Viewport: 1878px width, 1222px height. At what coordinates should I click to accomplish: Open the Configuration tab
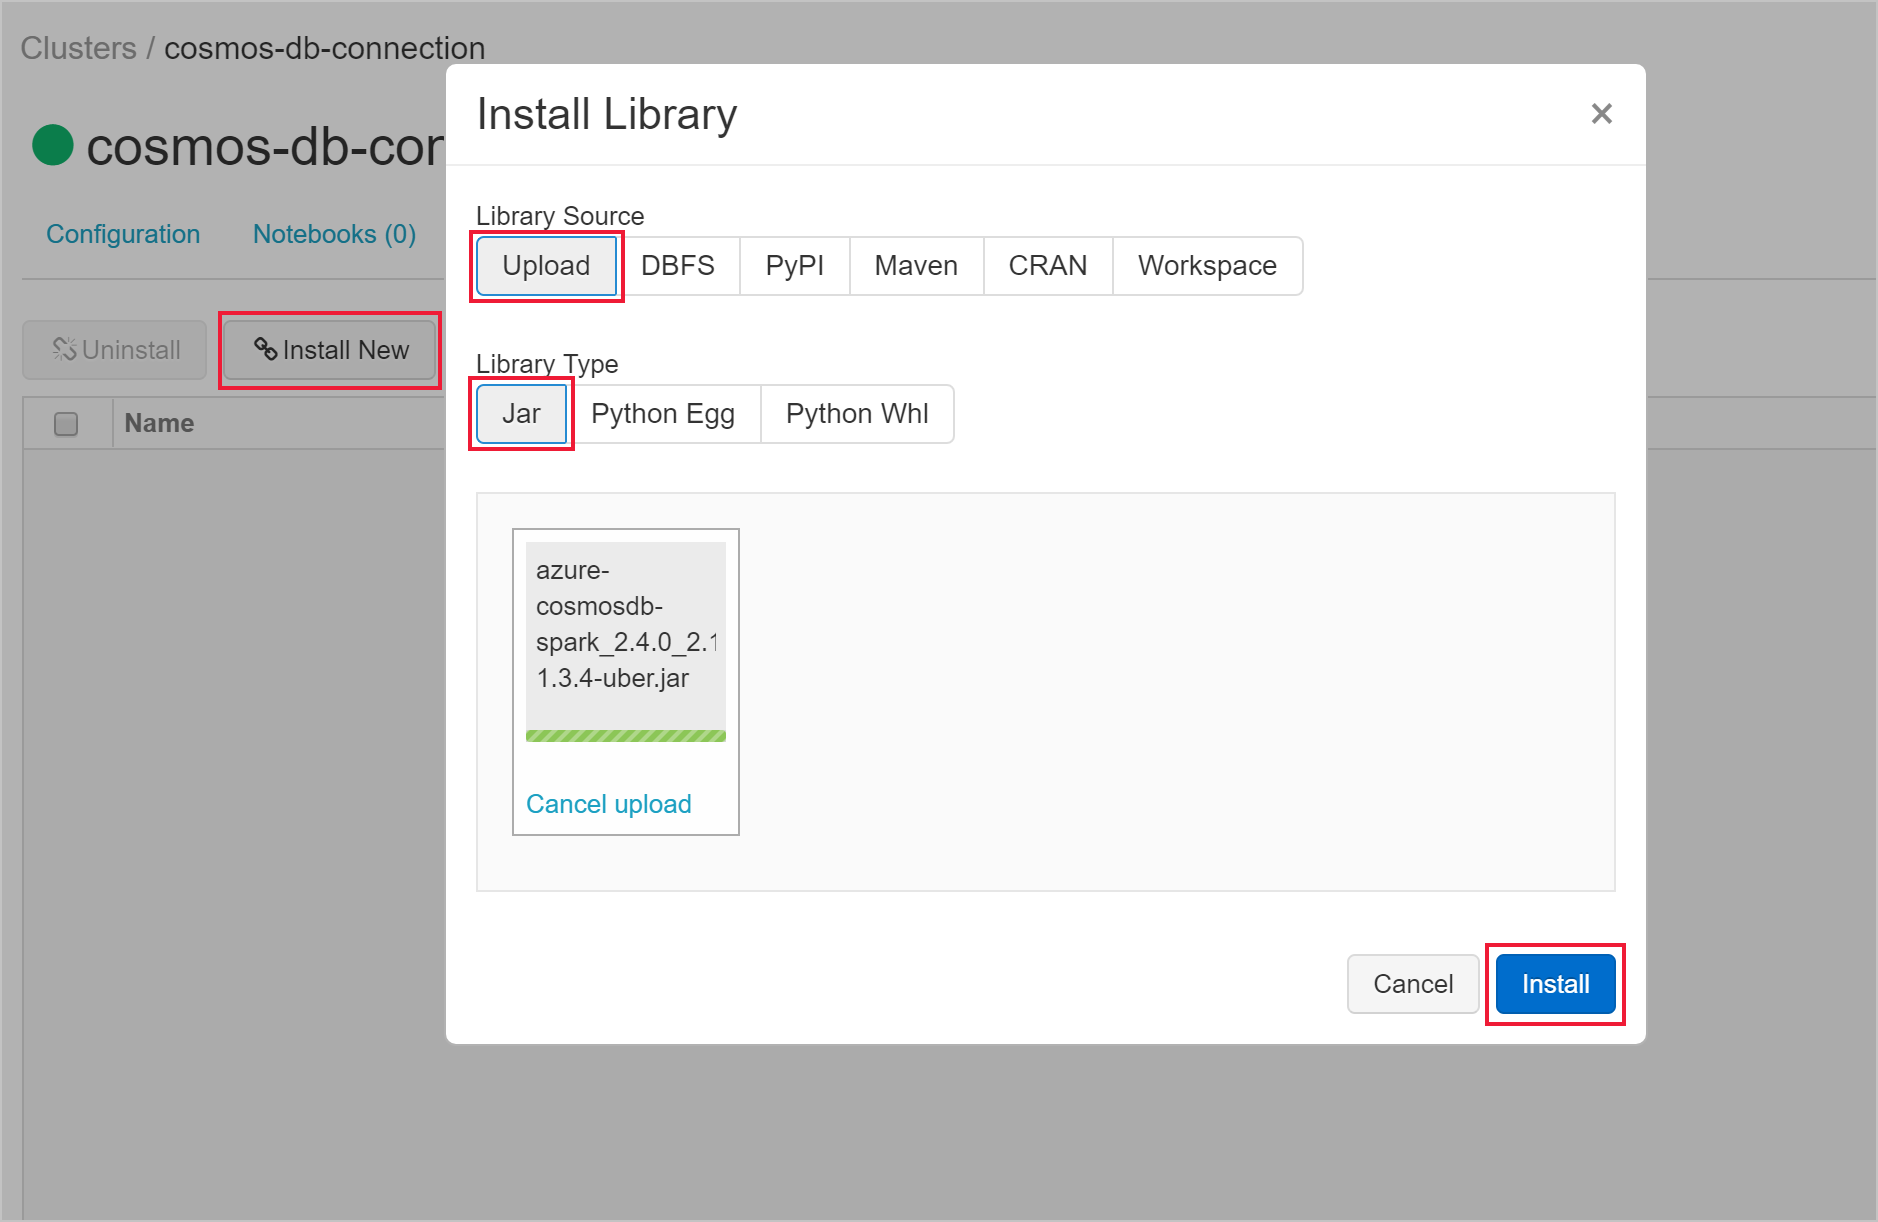(123, 234)
